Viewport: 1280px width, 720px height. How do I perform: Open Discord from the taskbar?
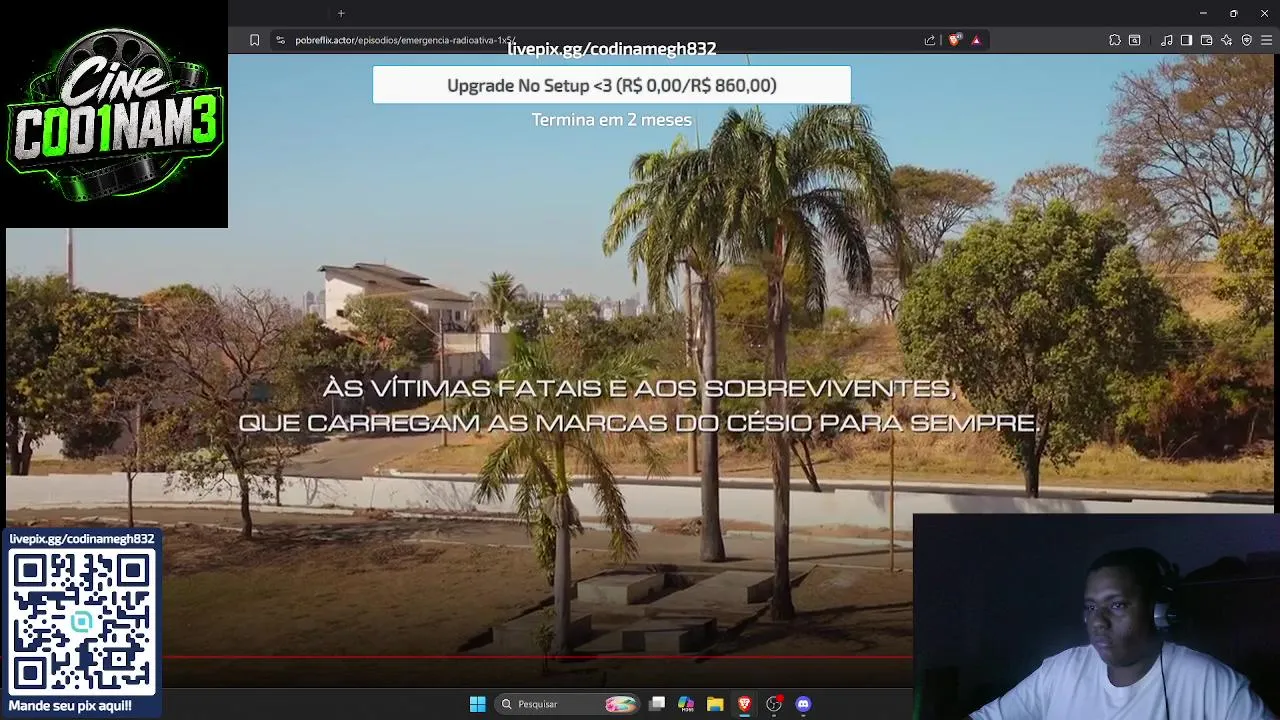pyautogui.click(x=803, y=704)
